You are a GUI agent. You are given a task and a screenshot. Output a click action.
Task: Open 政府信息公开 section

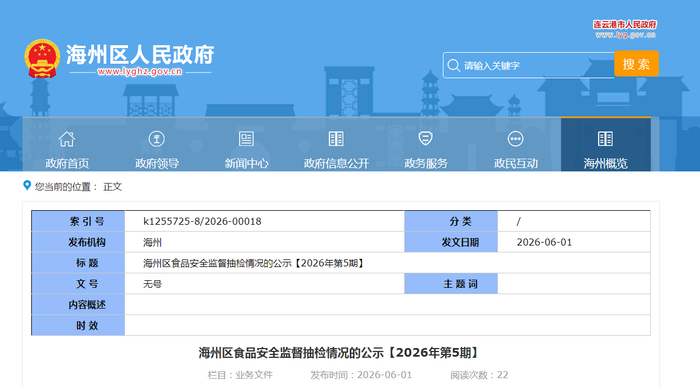click(336, 163)
